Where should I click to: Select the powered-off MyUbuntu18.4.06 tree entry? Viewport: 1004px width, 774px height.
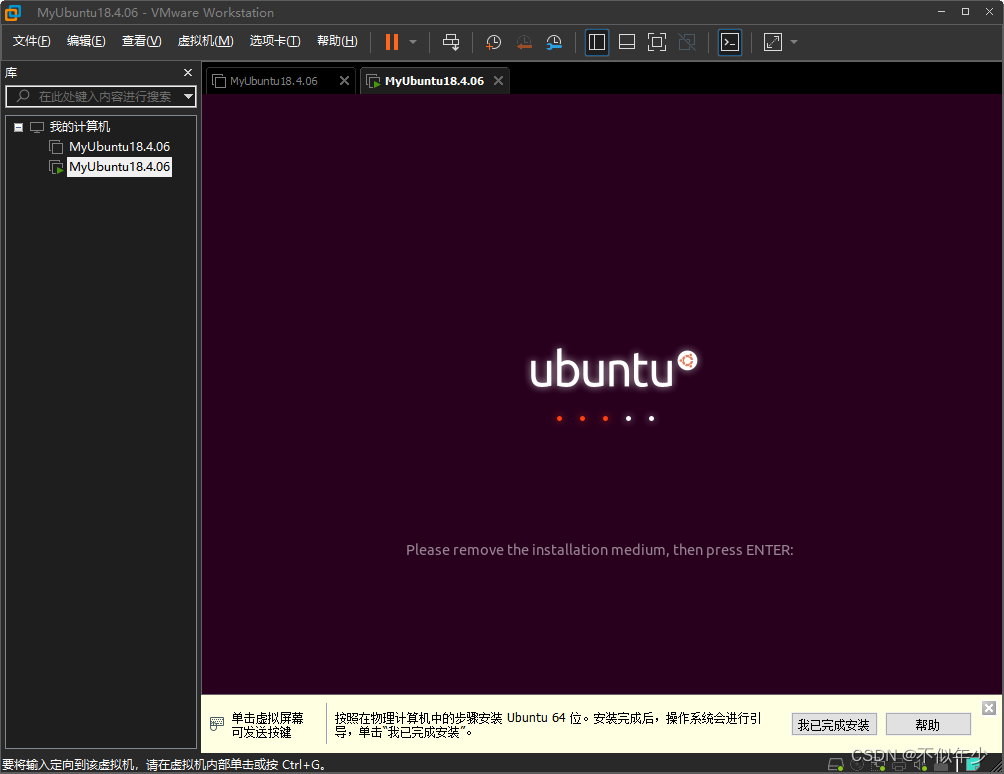click(x=119, y=147)
